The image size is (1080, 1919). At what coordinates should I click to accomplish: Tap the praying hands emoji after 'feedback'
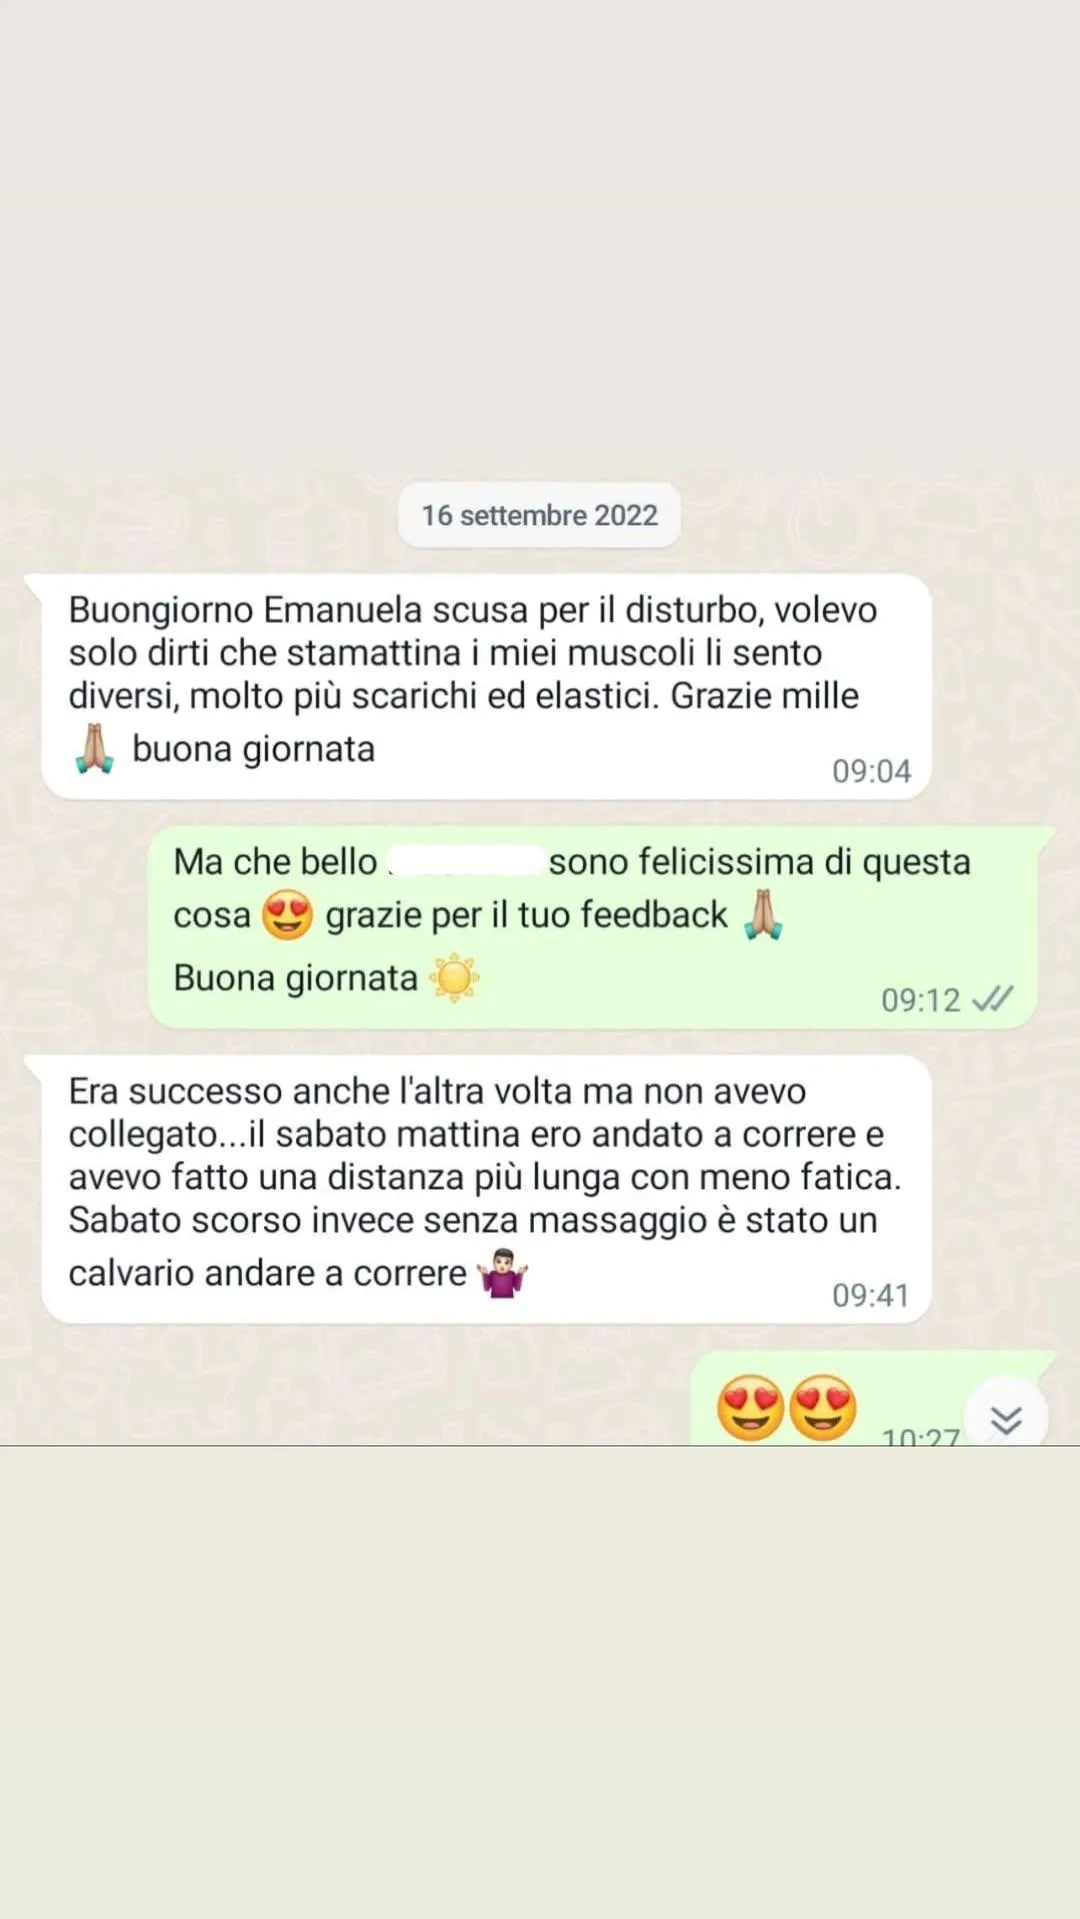763,915
